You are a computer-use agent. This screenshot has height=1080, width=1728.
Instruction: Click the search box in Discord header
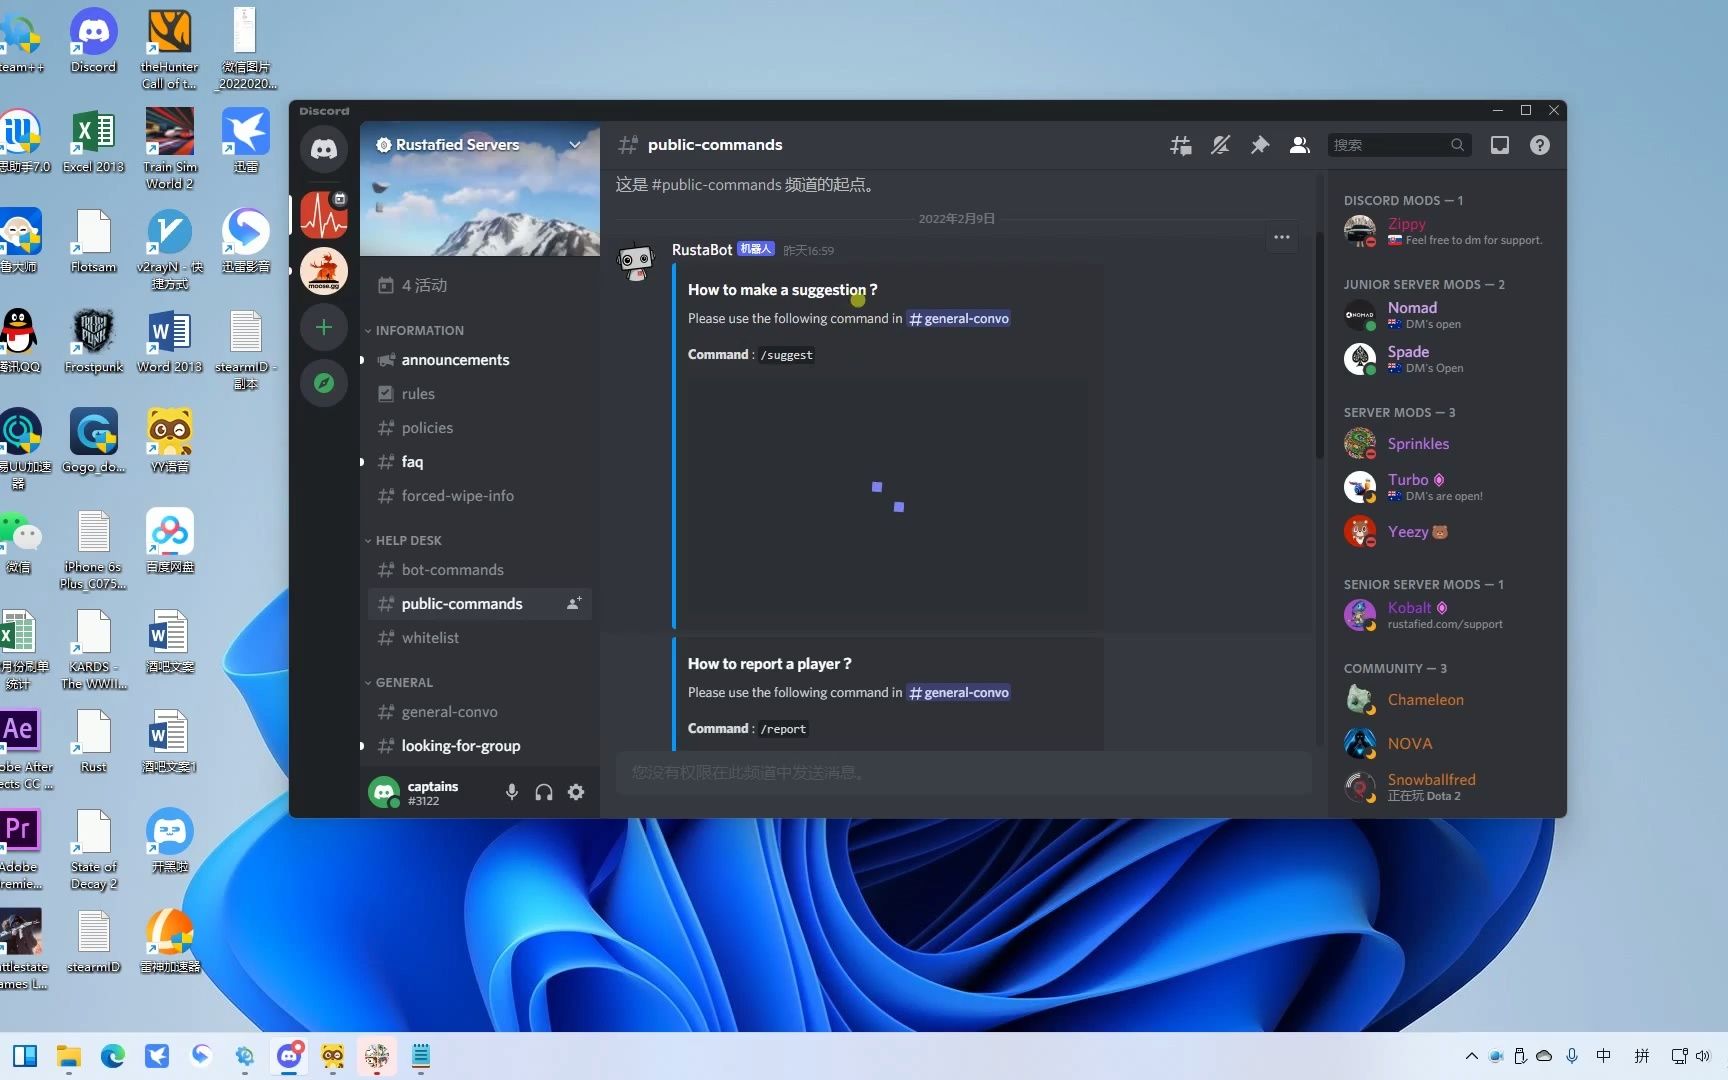tap(1399, 145)
